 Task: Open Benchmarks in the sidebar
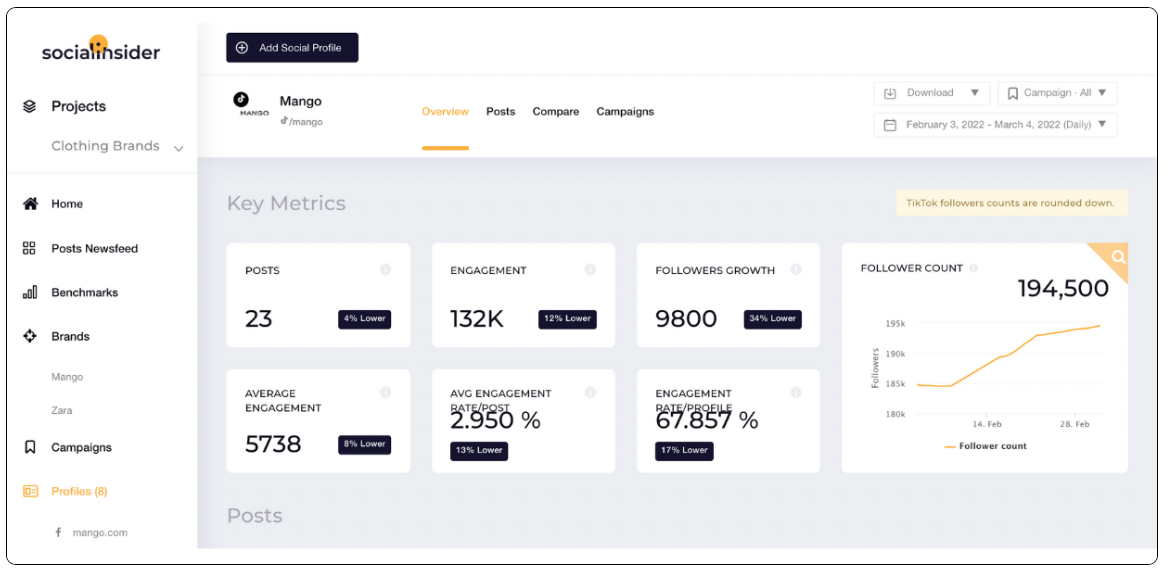pos(85,292)
